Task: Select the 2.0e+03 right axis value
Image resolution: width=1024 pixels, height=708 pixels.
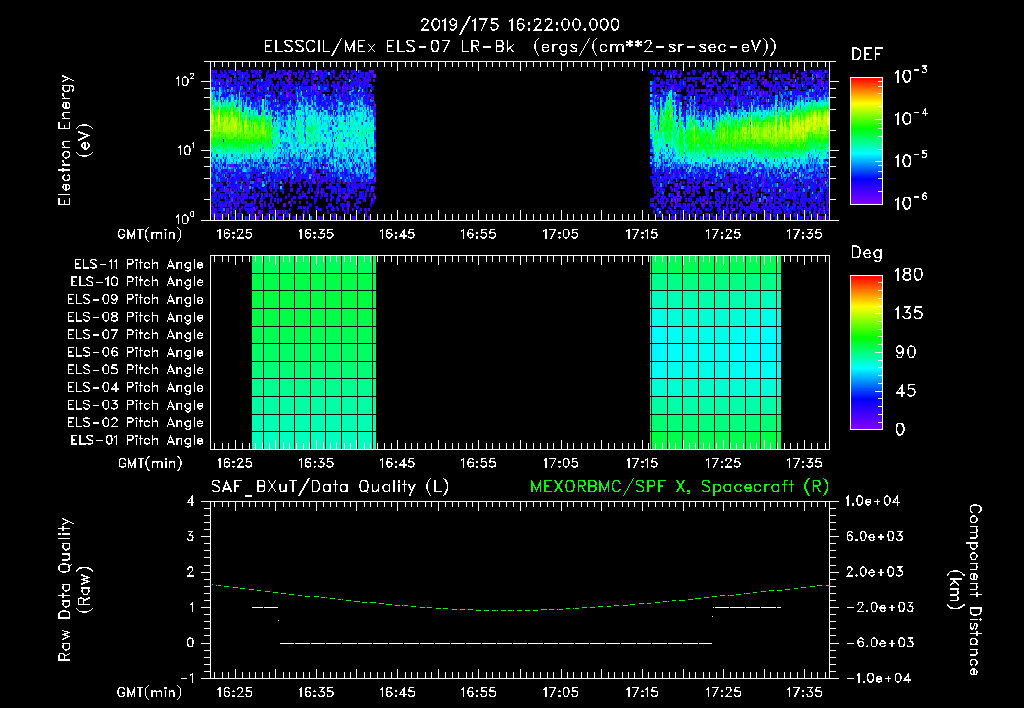Action: point(875,571)
